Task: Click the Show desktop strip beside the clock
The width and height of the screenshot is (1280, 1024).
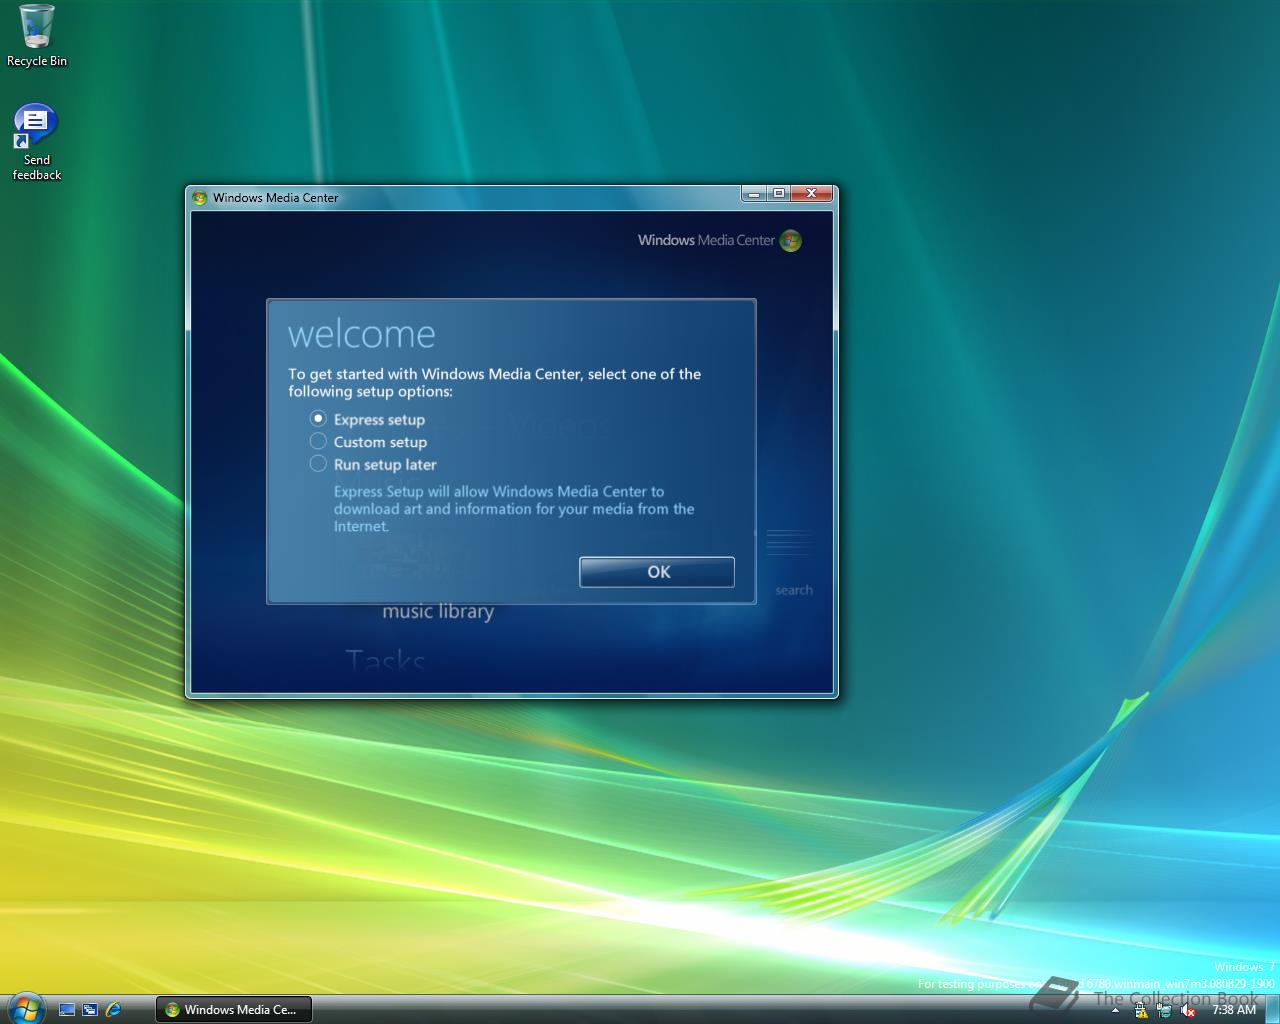Action: pyautogui.click(x=1272, y=1010)
